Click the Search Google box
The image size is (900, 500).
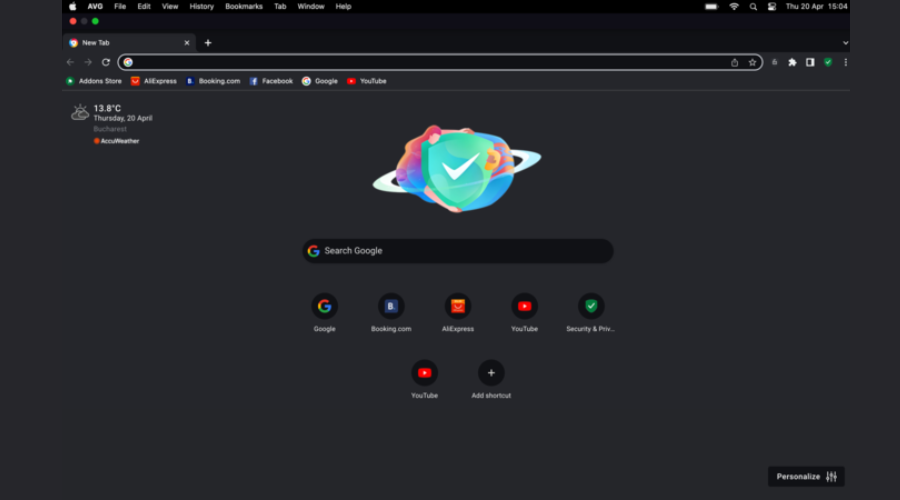457,251
